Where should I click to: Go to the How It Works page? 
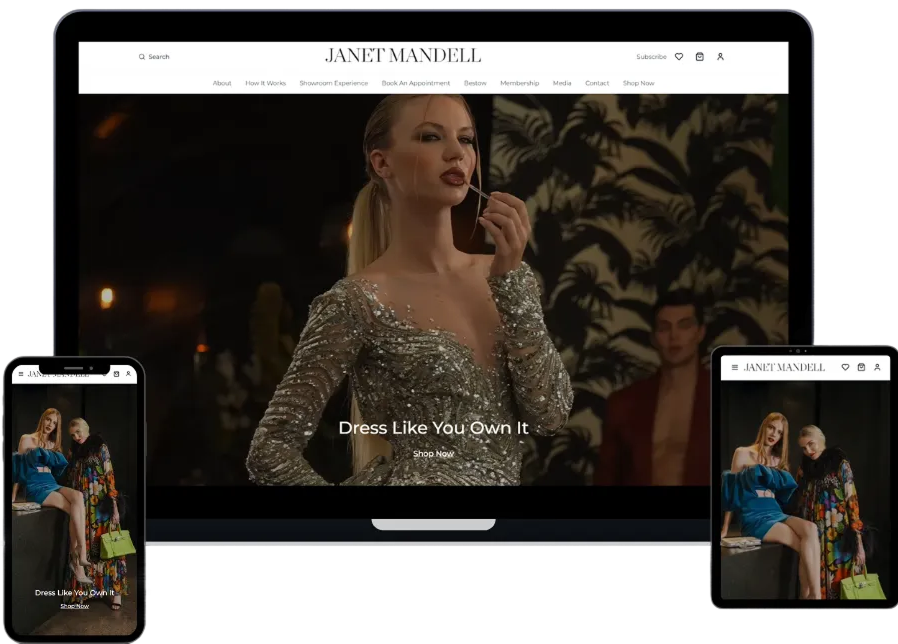265,83
